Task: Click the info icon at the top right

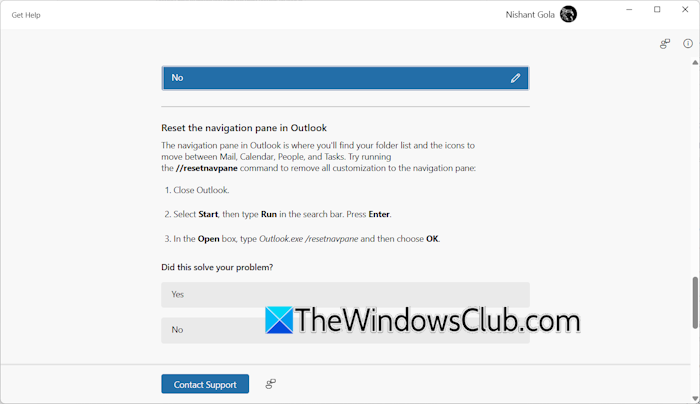Action: (x=688, y=43)
